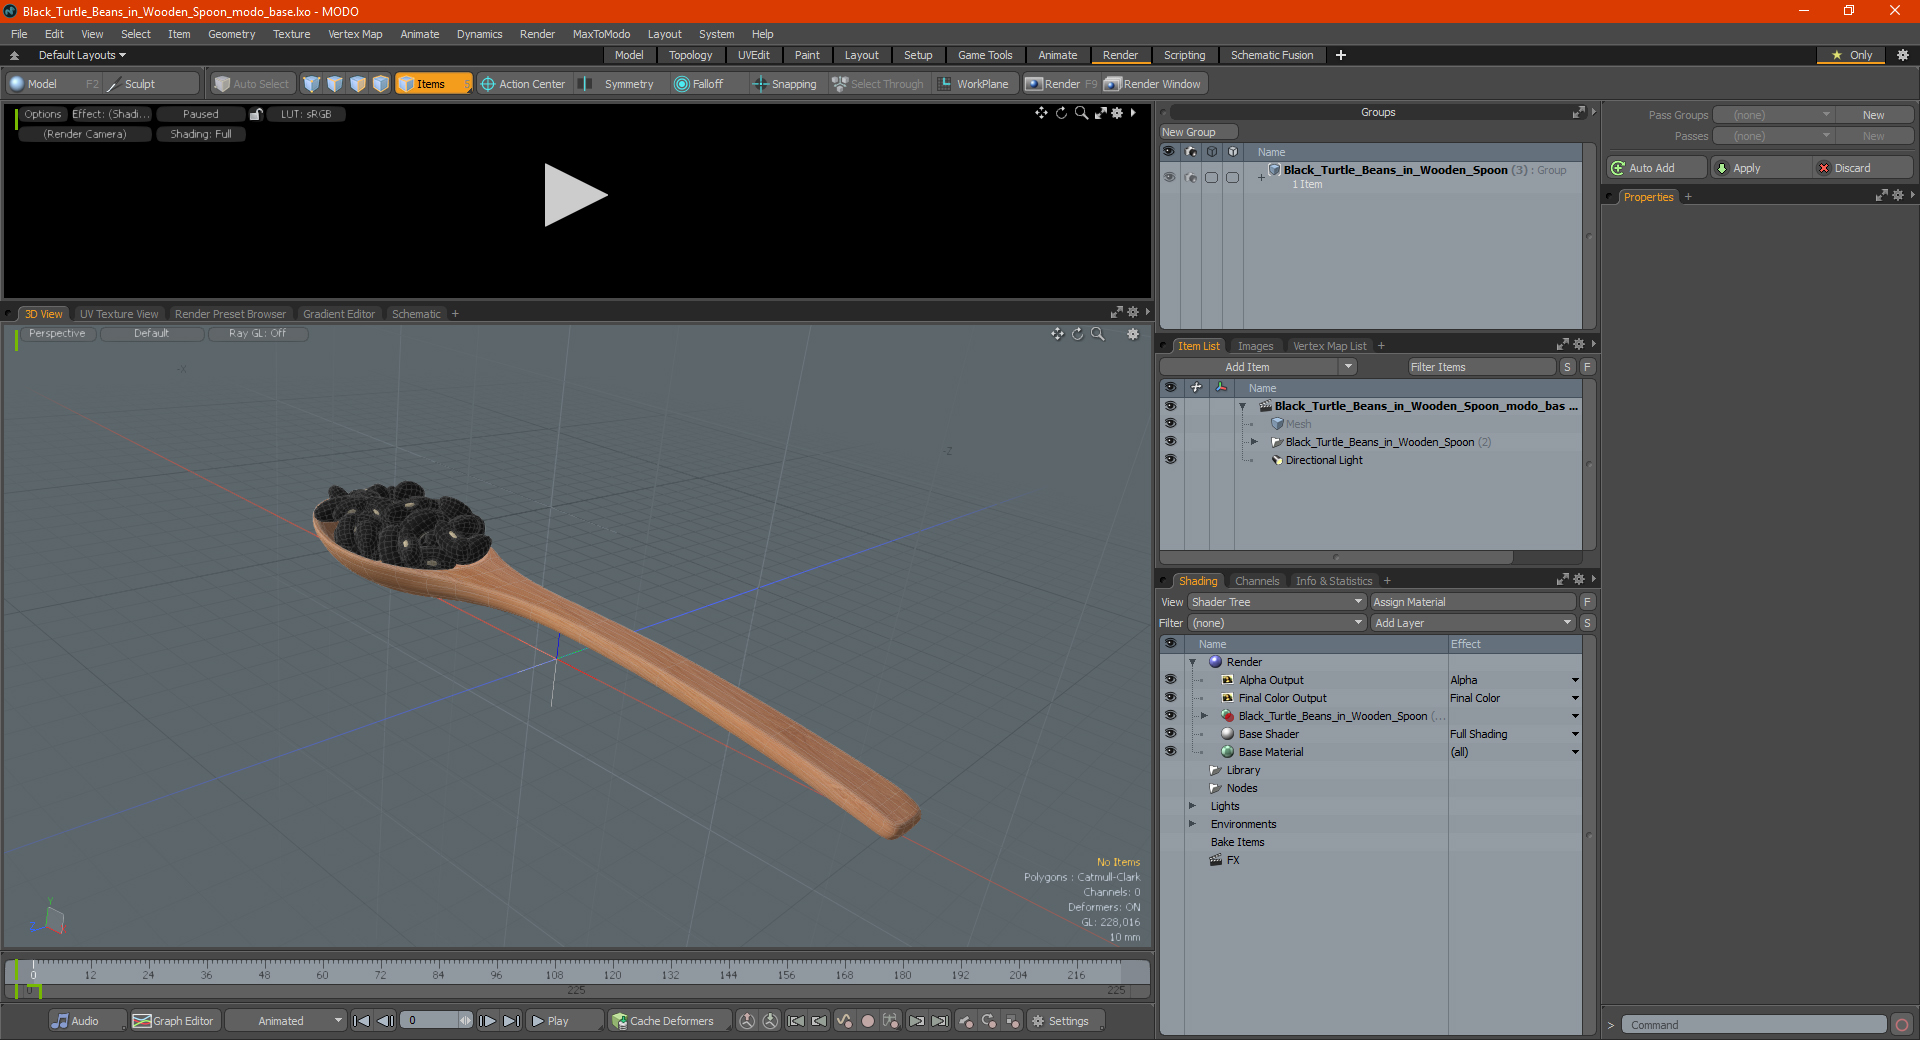Toggle the record keyframe button
This screenshot has height=1040, width=1920.
(x=868, y=1021)
